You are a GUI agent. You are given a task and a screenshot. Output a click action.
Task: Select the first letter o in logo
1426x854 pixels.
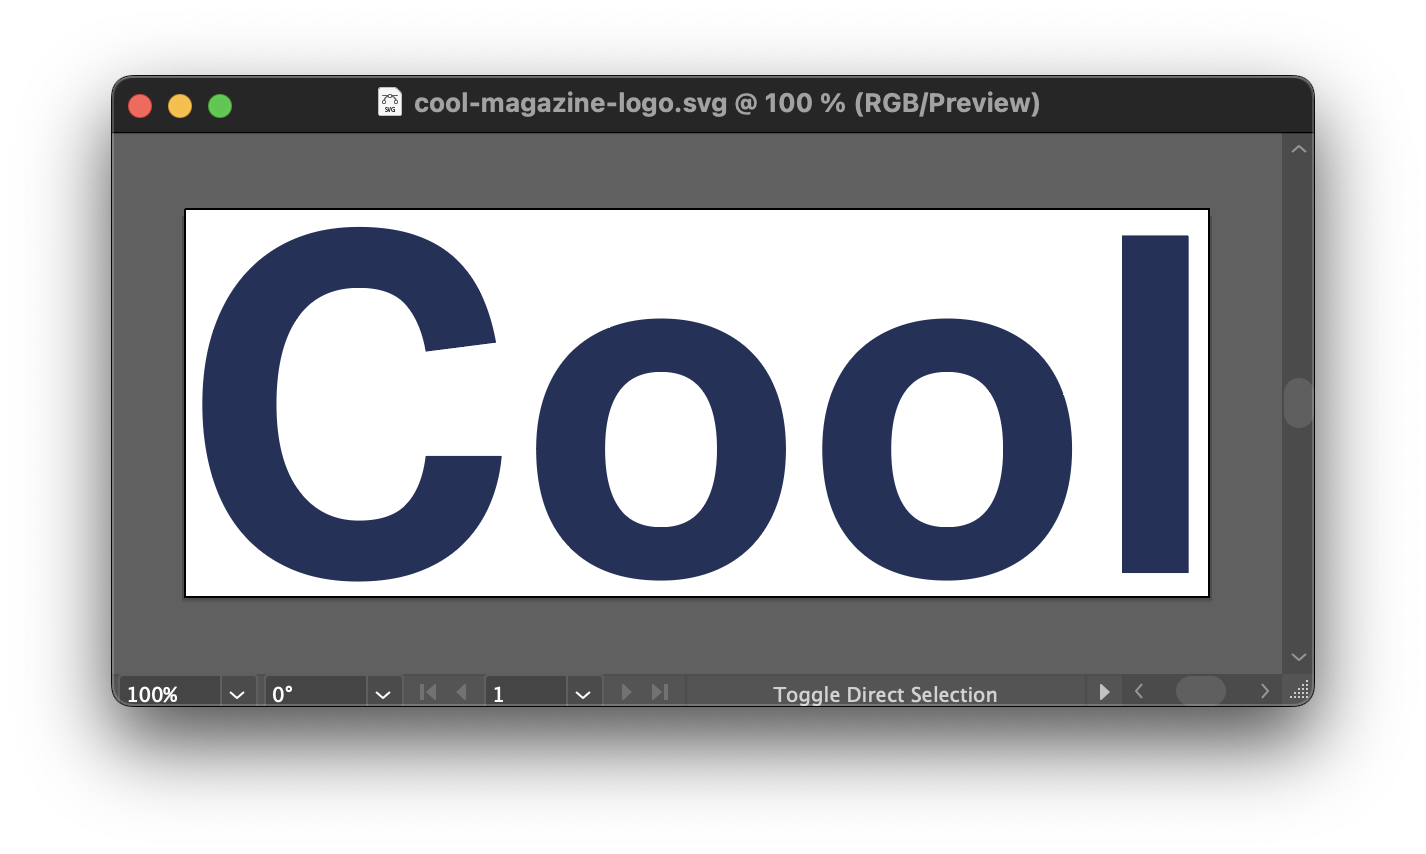pos(570,450)
